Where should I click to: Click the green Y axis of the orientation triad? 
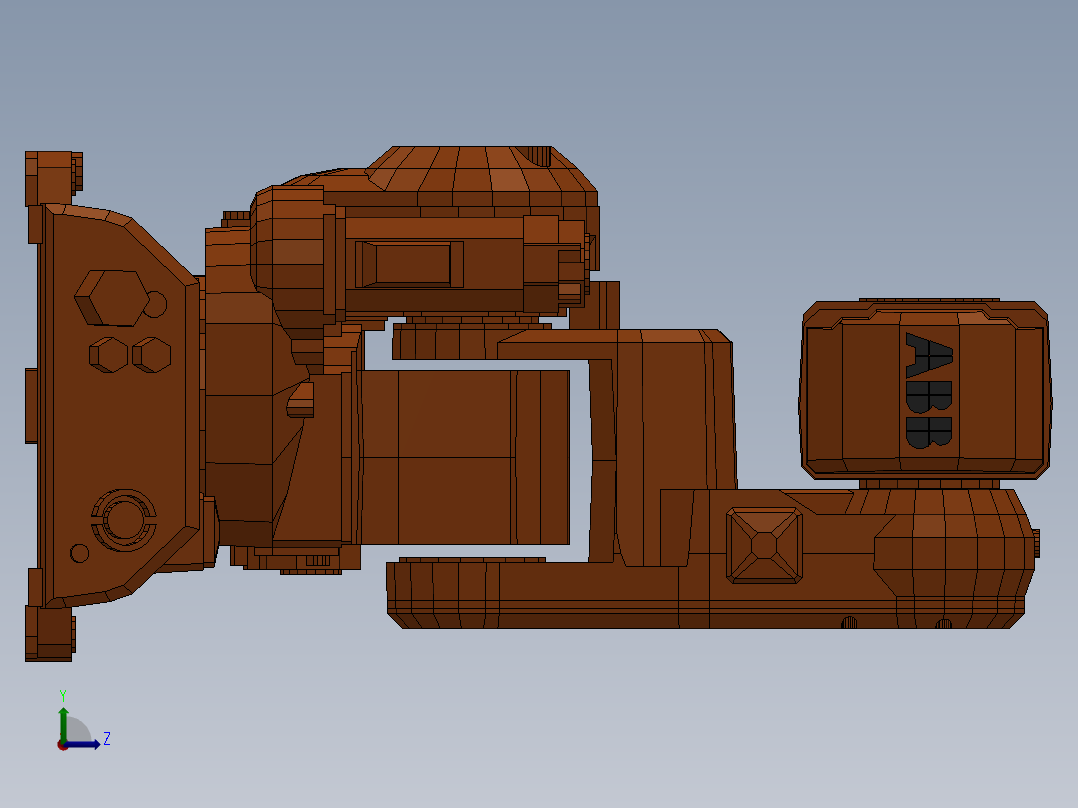tap(63, 725)
